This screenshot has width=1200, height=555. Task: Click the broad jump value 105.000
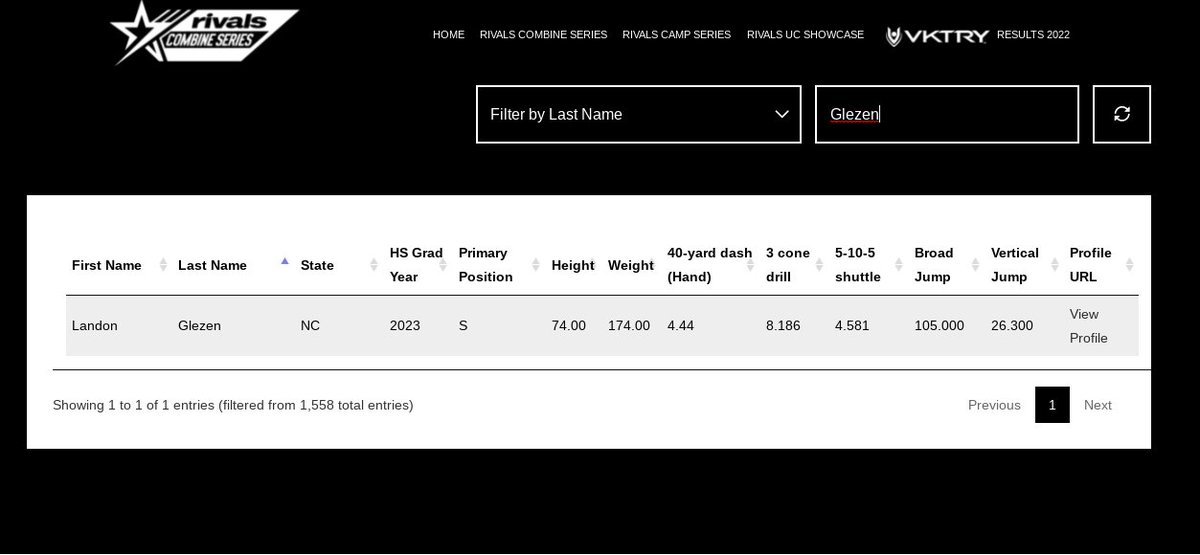click(x=939, y=326)
